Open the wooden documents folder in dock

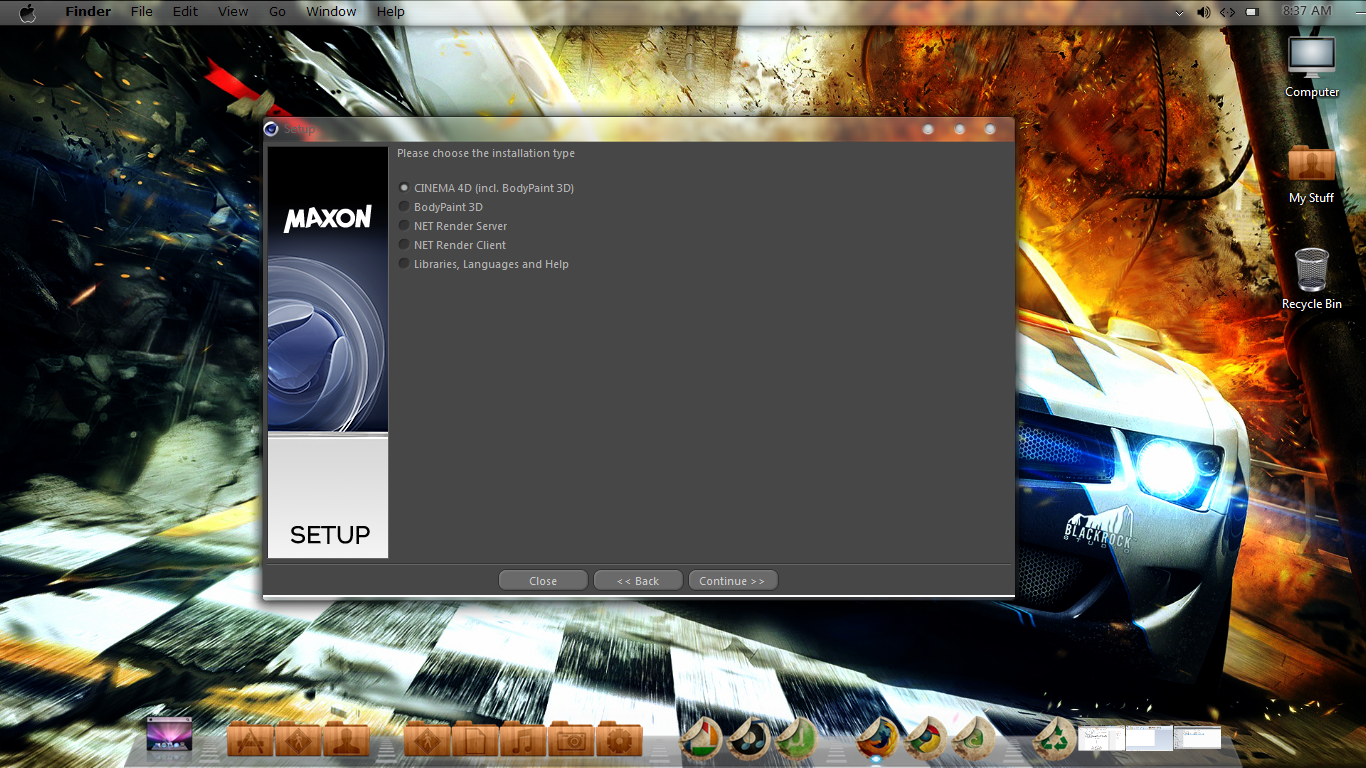475,739
